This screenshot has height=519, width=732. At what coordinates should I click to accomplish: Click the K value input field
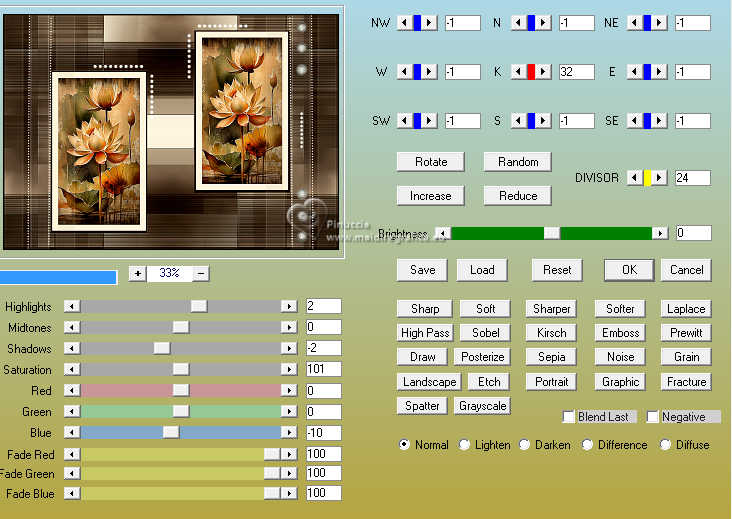(577, 72)
